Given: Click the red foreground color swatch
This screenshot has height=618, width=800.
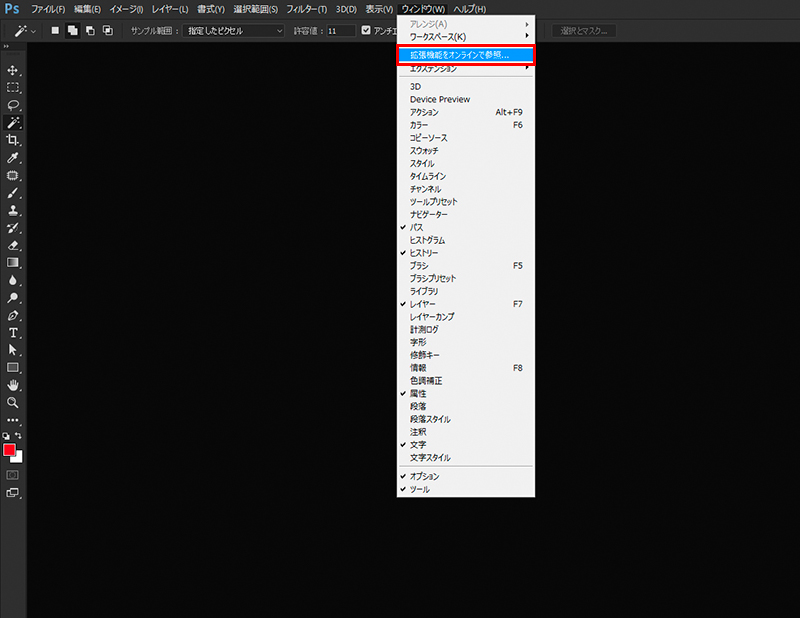Looking at the screenshot, I should pyautogui.click(x=9, y=450).
